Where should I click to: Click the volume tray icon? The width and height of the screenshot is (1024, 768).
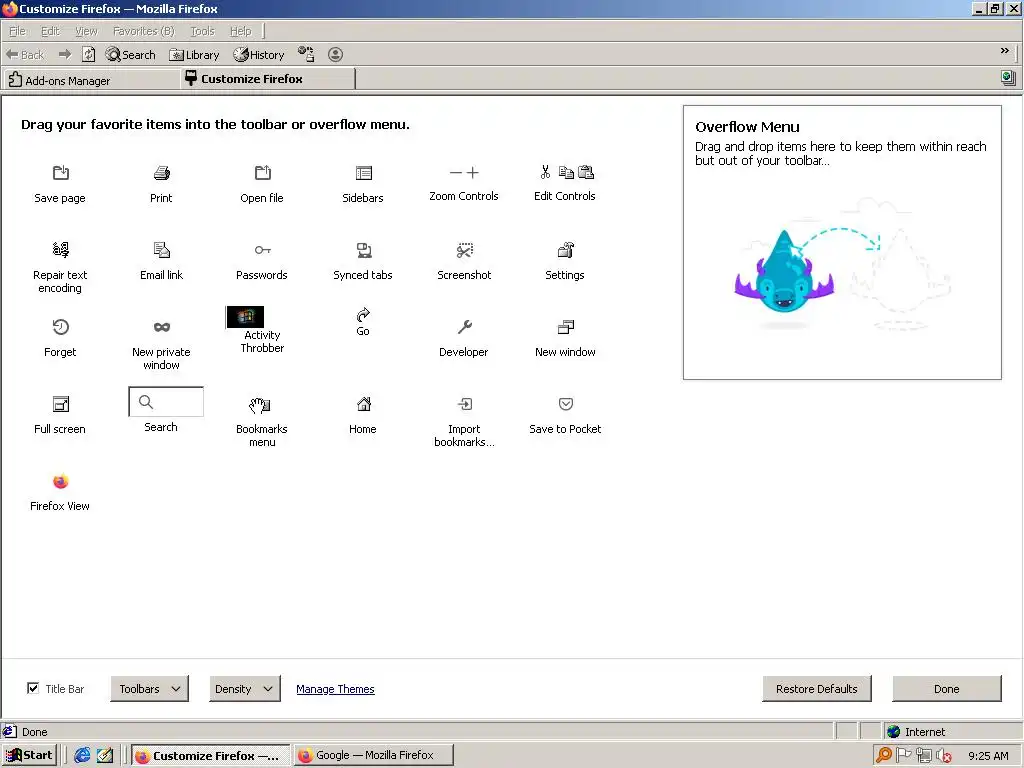[x=944, y=756]
